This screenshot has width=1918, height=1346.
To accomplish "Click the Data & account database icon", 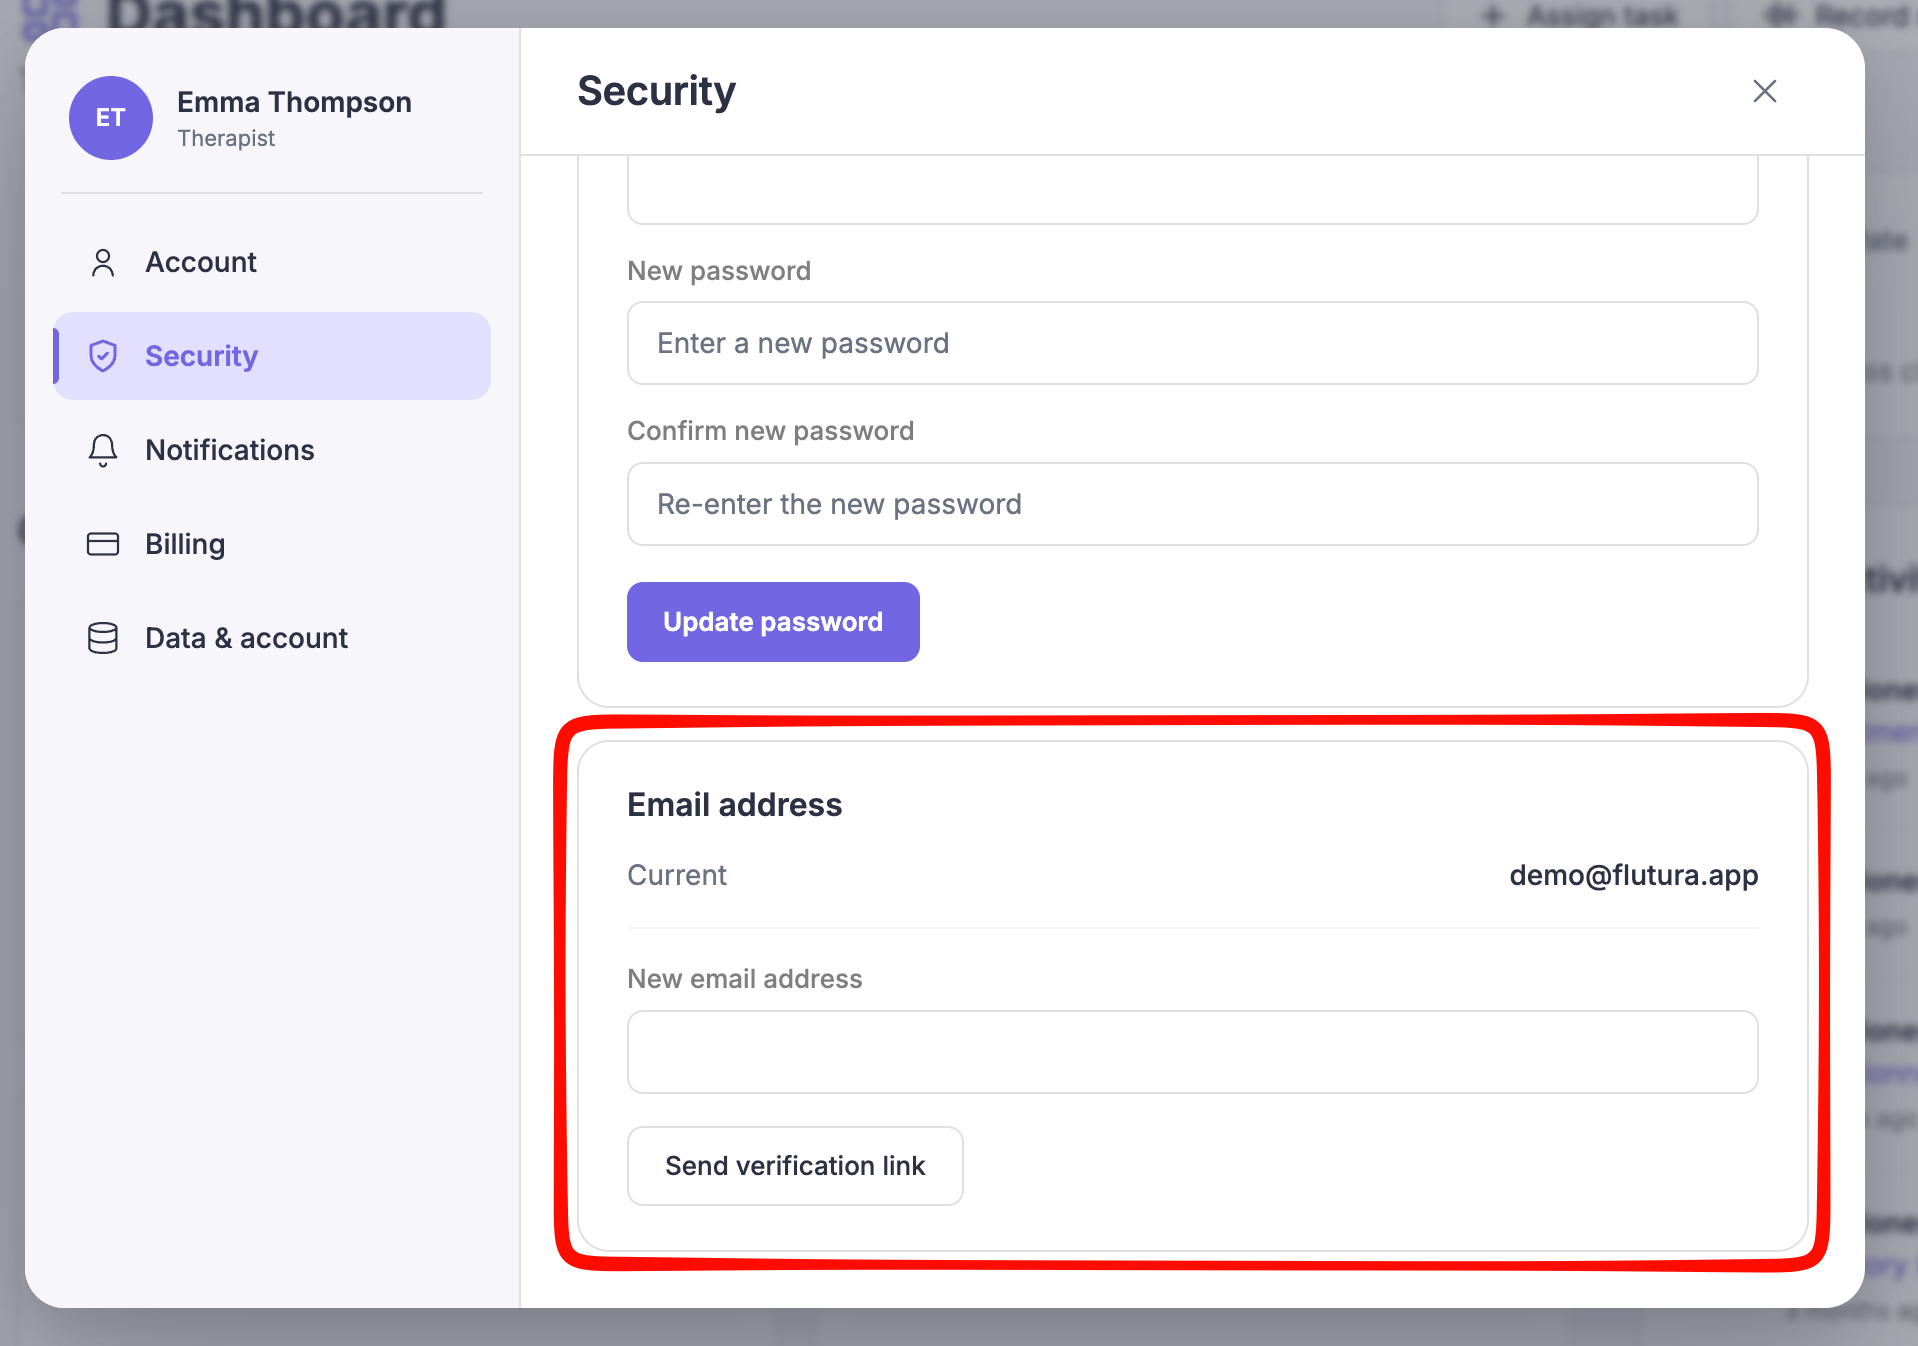I will [103, 638].
